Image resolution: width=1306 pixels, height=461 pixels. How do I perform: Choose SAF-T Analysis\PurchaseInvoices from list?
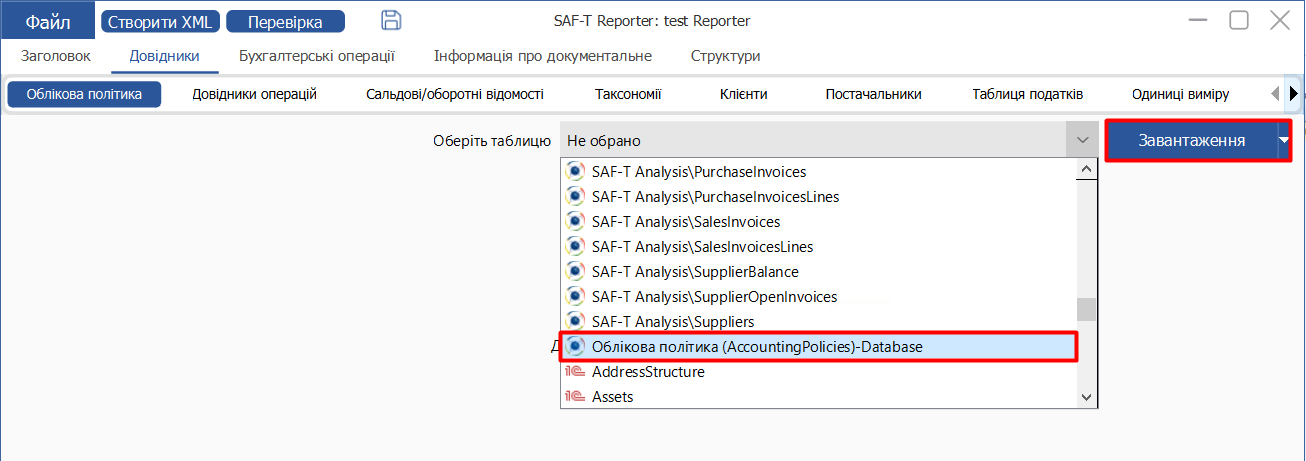817,171
